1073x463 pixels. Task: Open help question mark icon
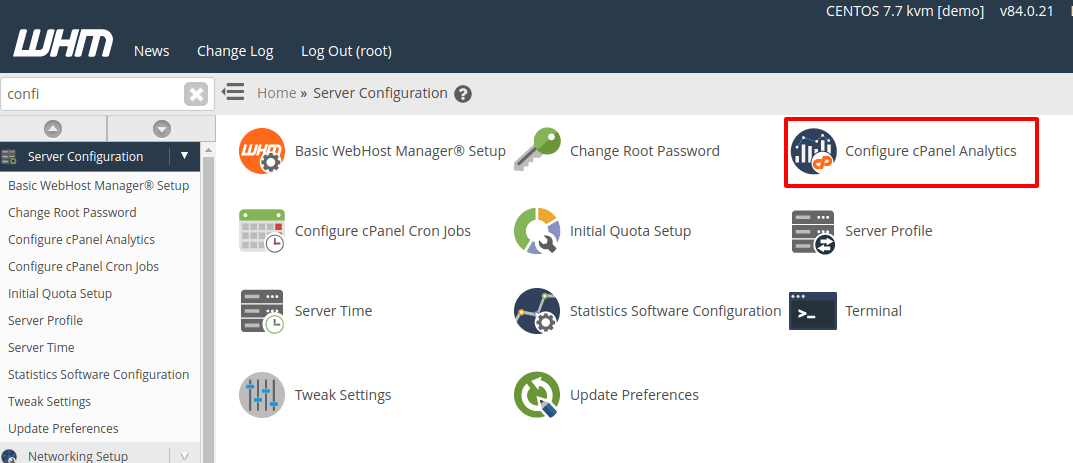click(x=463, y=94)
